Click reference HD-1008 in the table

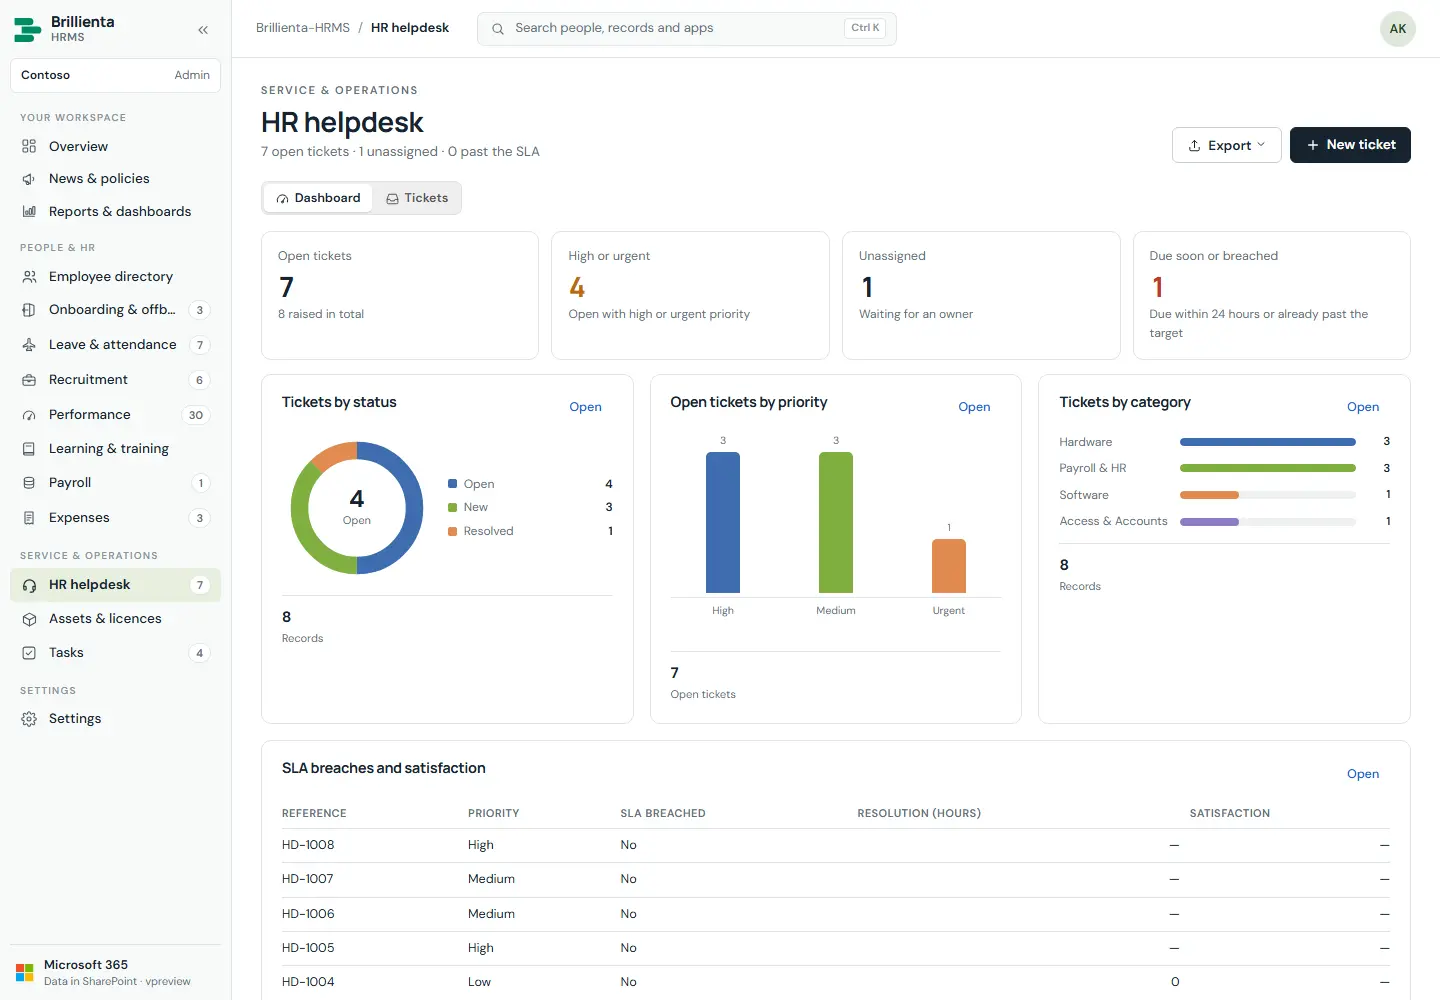click(x=308, y=845)
